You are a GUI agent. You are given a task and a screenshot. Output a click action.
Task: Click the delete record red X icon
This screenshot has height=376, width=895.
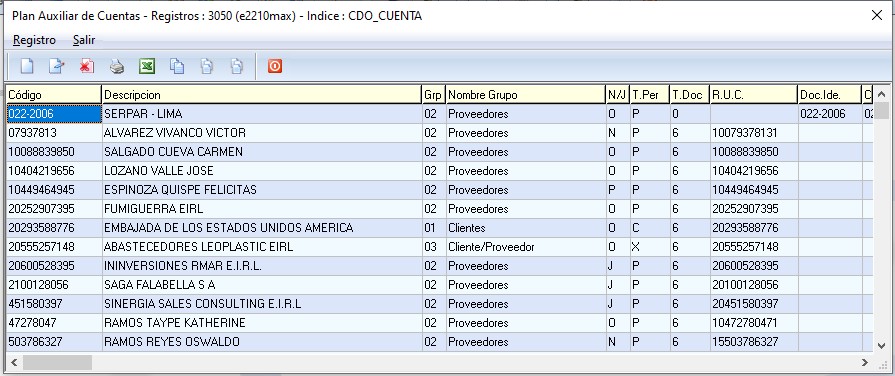(x=87, y=66)
